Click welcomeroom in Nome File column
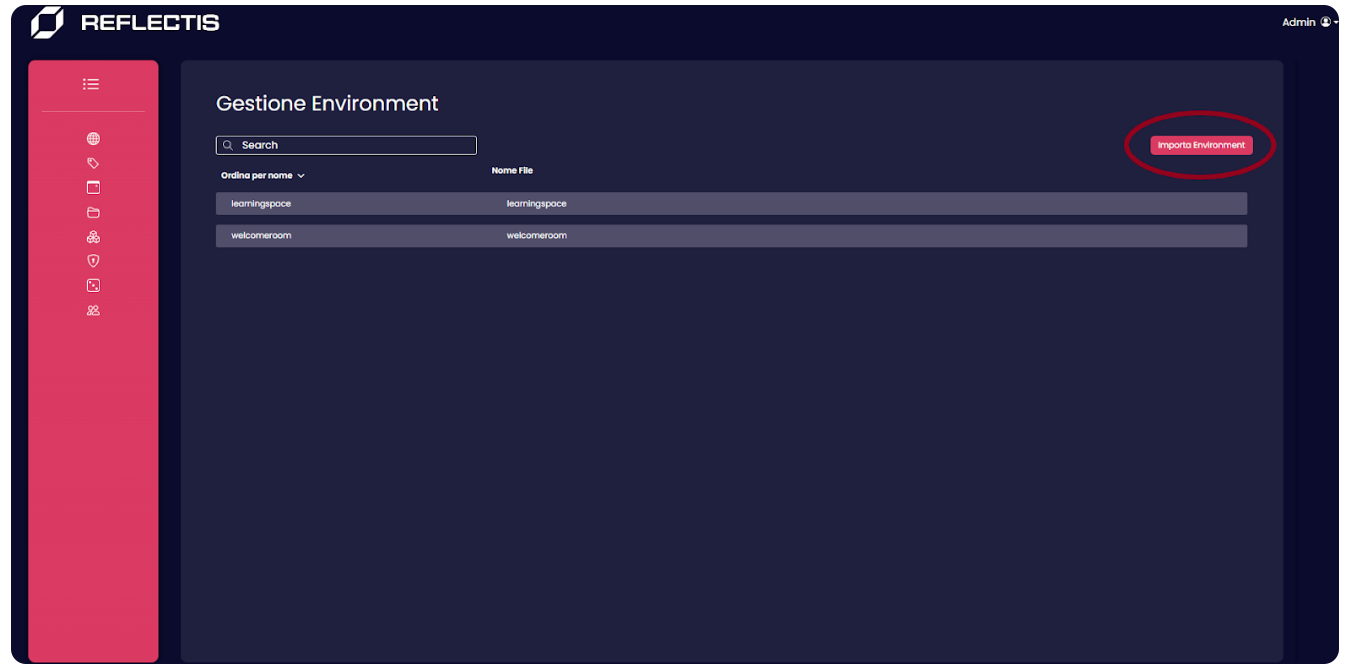The image size is (1349, 669). pyautogui.click(x=536, y=236)
